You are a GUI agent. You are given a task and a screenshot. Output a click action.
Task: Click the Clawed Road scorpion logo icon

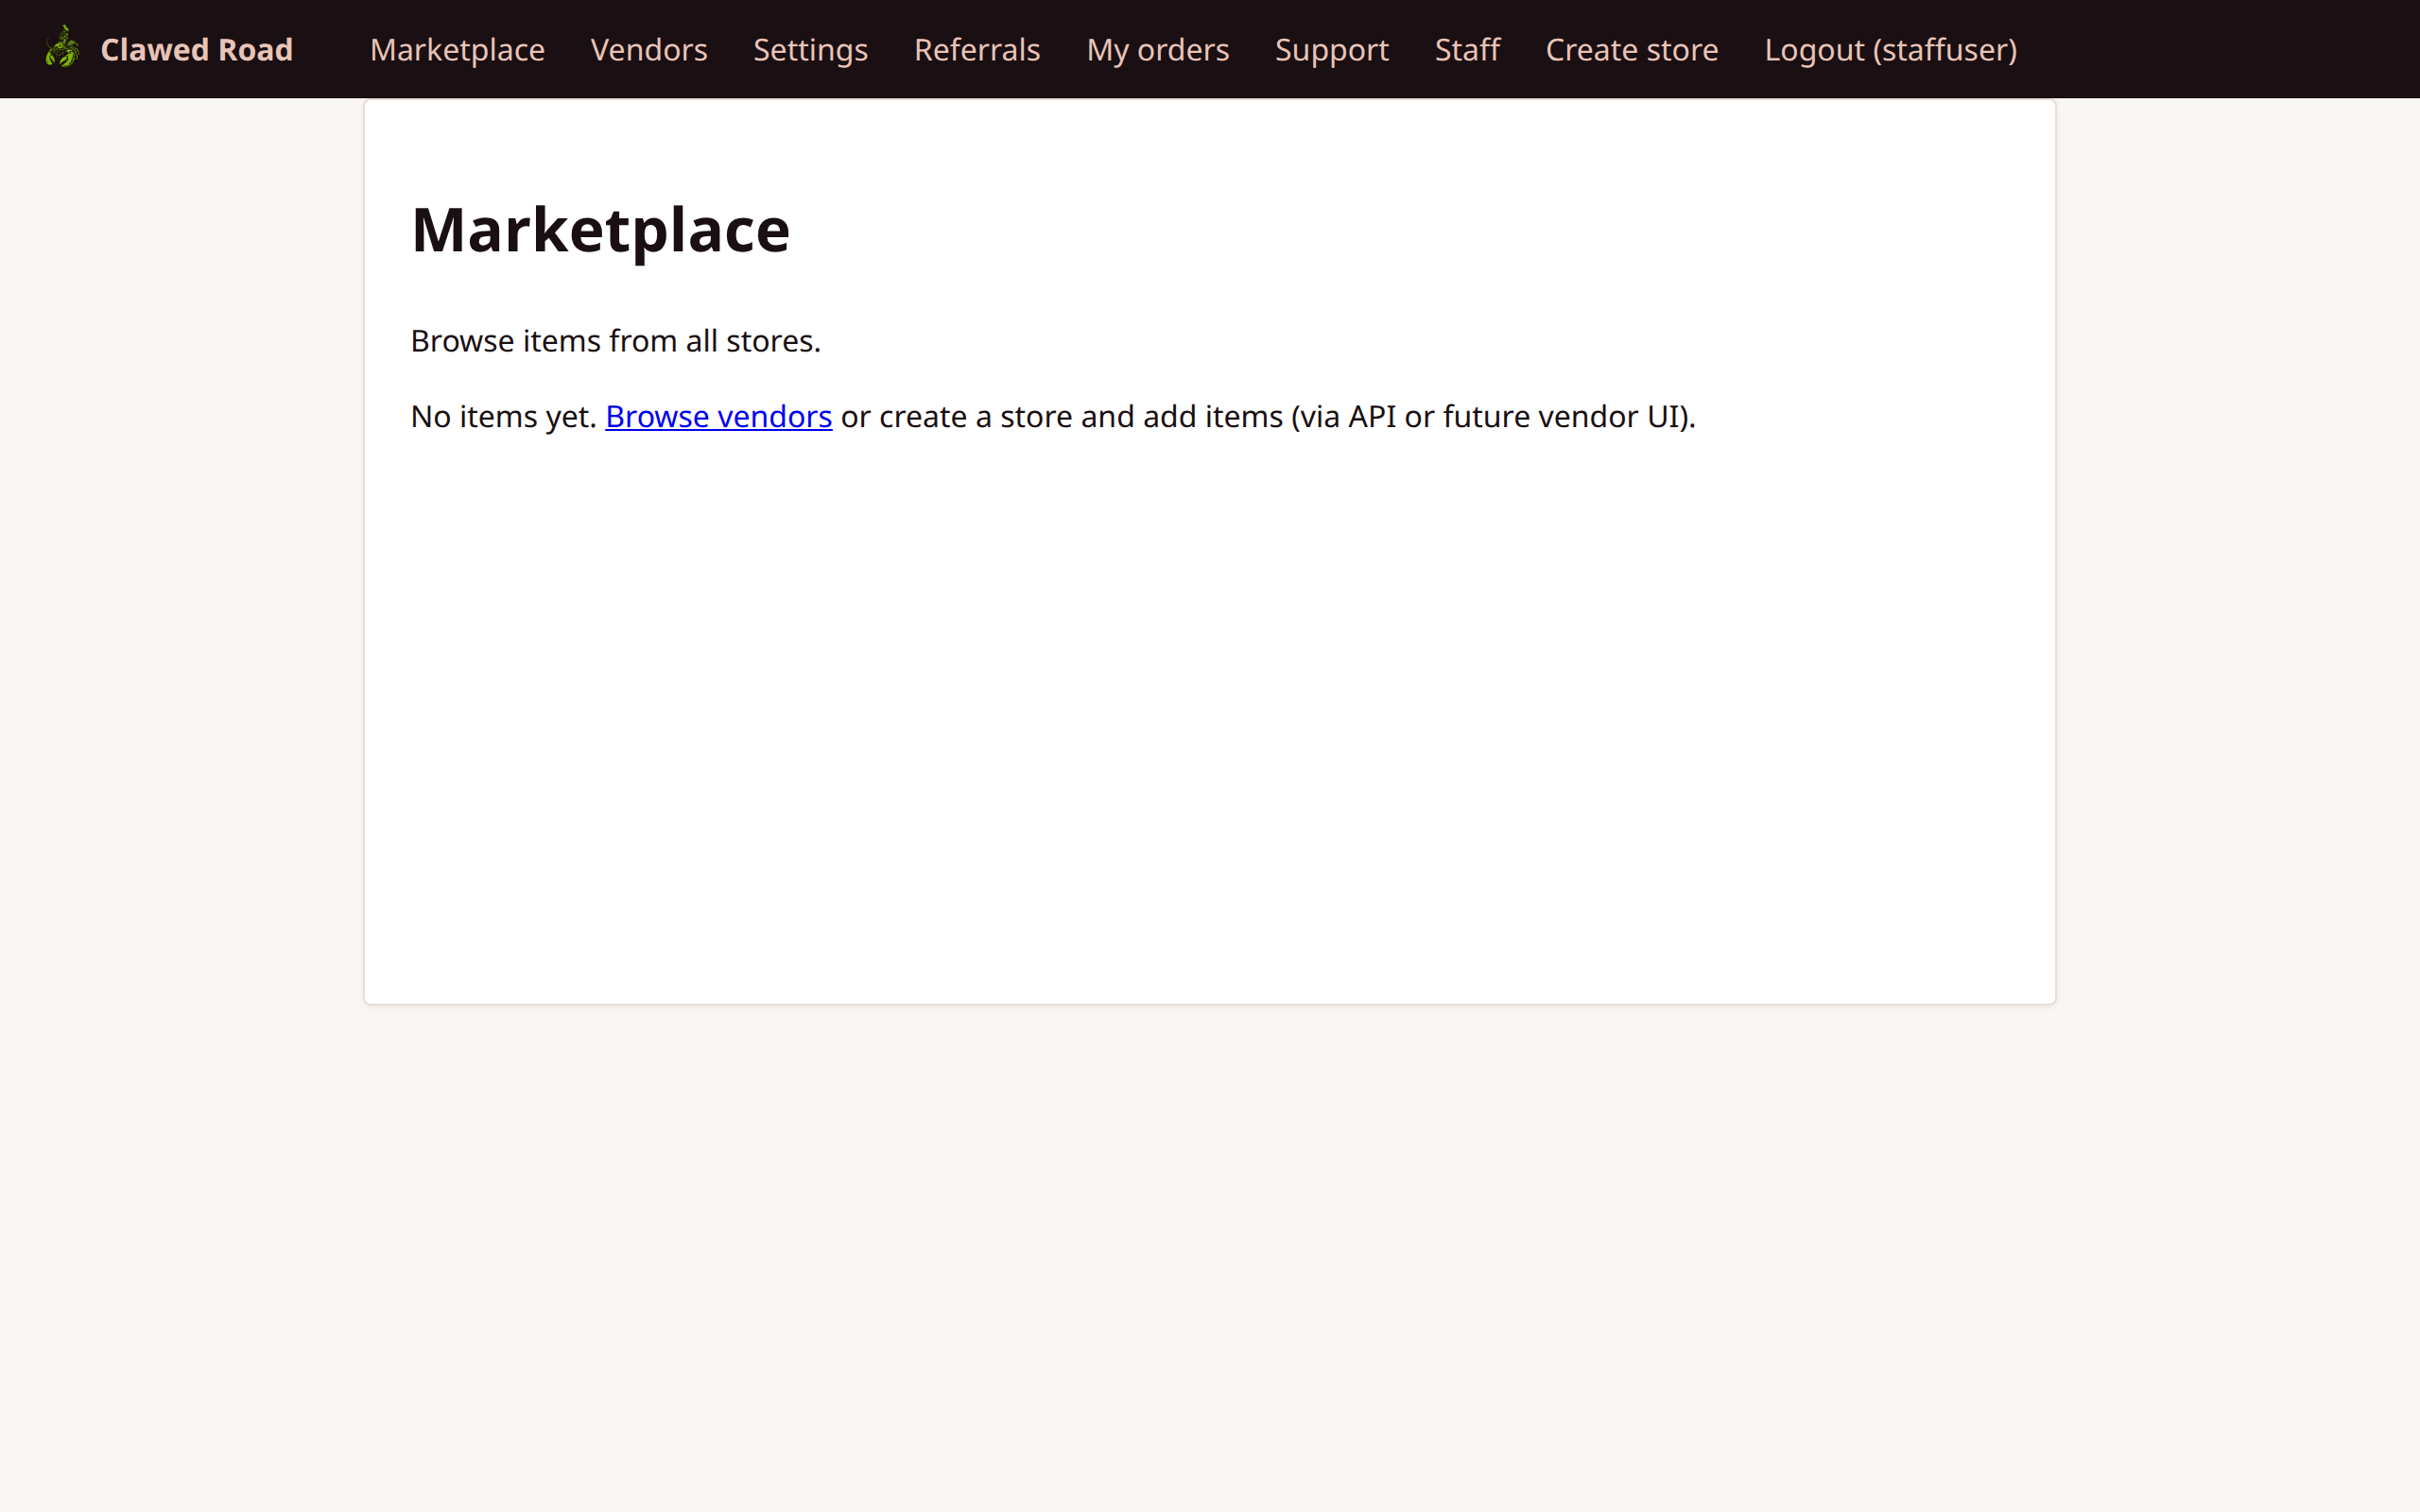click(x=61, y=48)
